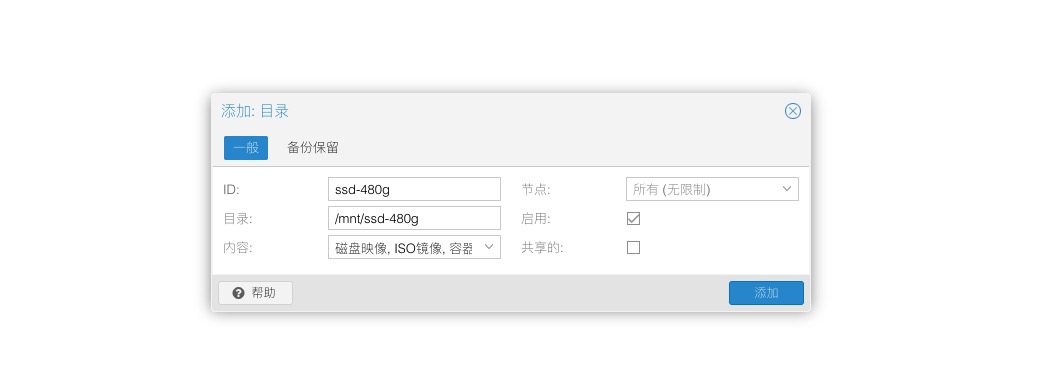Click the 目录 field with /mnt/ssd-480g
This screenshot has height=383, width=1061.
[x=414, y=219]
